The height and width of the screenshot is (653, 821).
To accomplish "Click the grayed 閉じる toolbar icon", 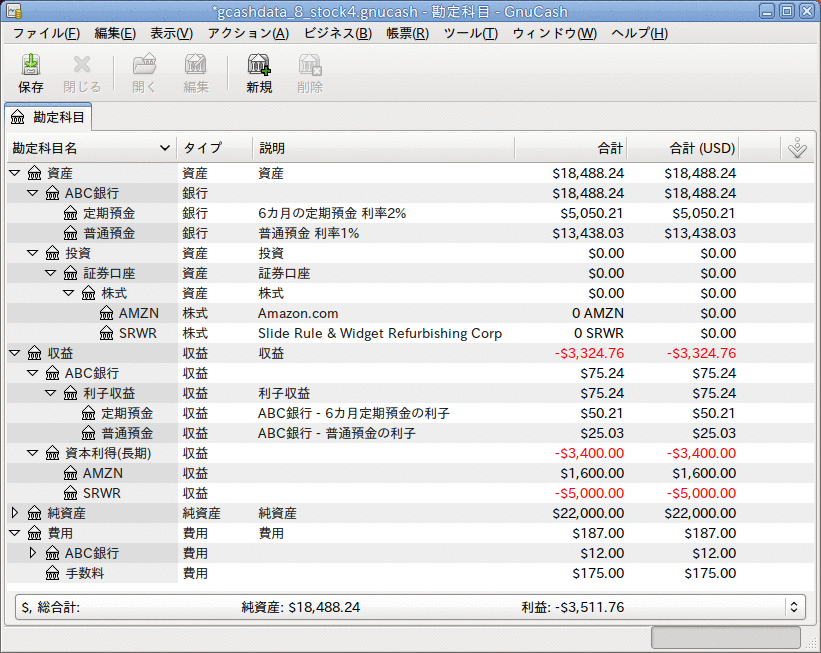I will pyautogui.click(x=81, y=71).
